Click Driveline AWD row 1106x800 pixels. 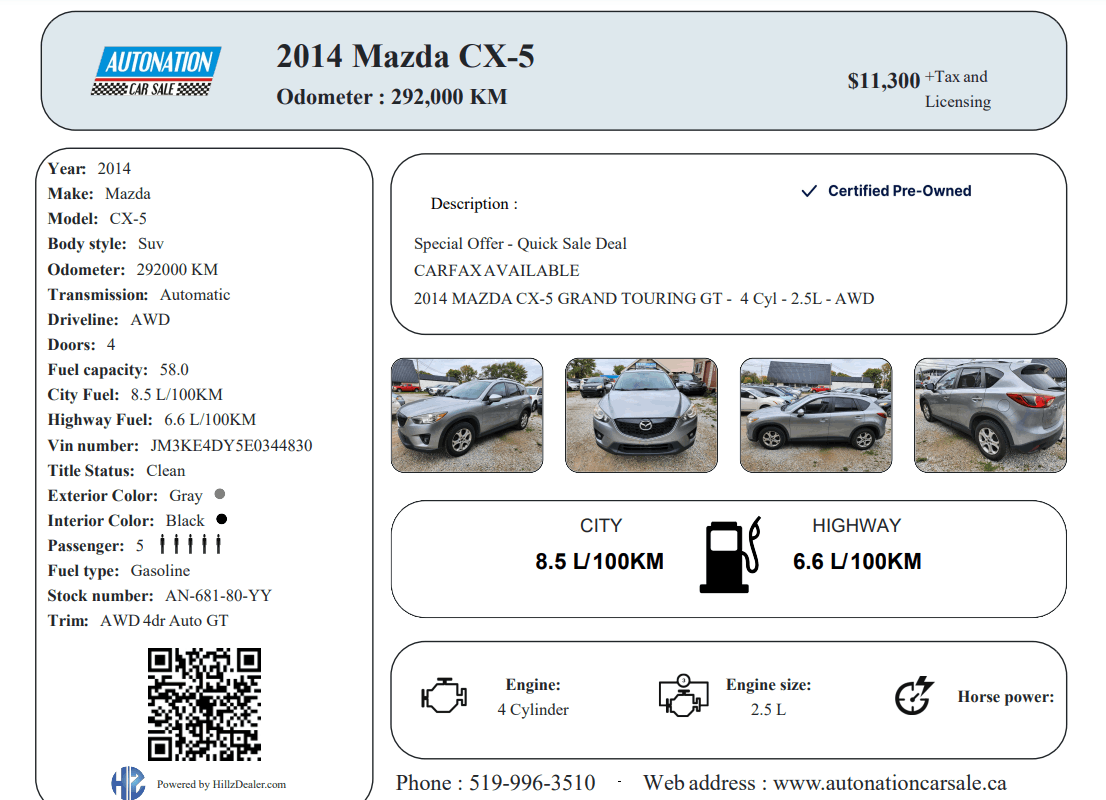click(x=109, y=320)
